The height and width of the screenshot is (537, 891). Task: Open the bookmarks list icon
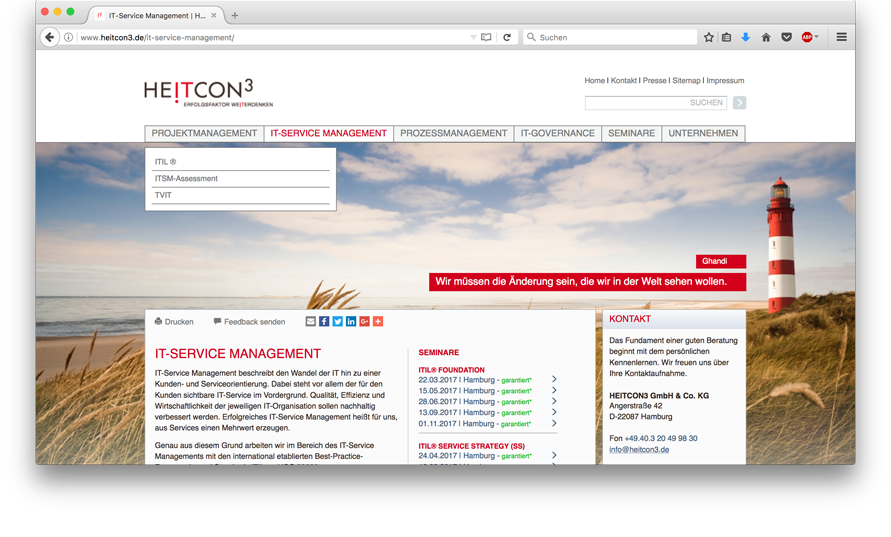pos(727,38)
